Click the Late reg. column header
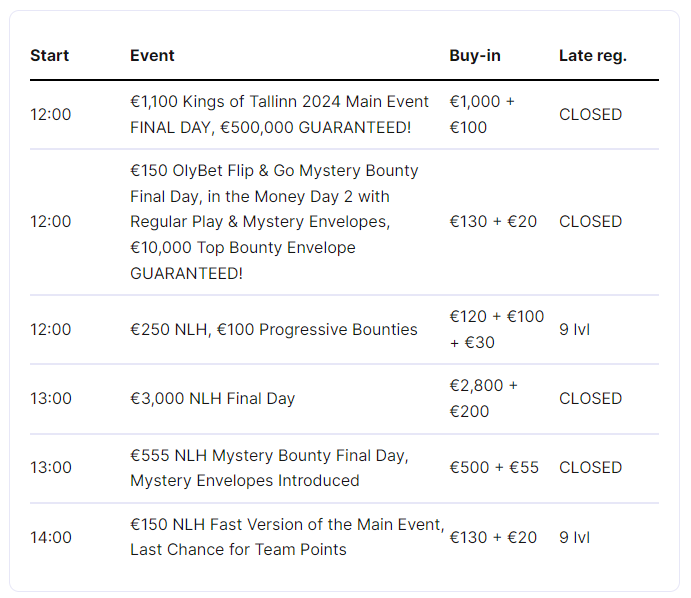The image size is (691, 598). (592, 56)
